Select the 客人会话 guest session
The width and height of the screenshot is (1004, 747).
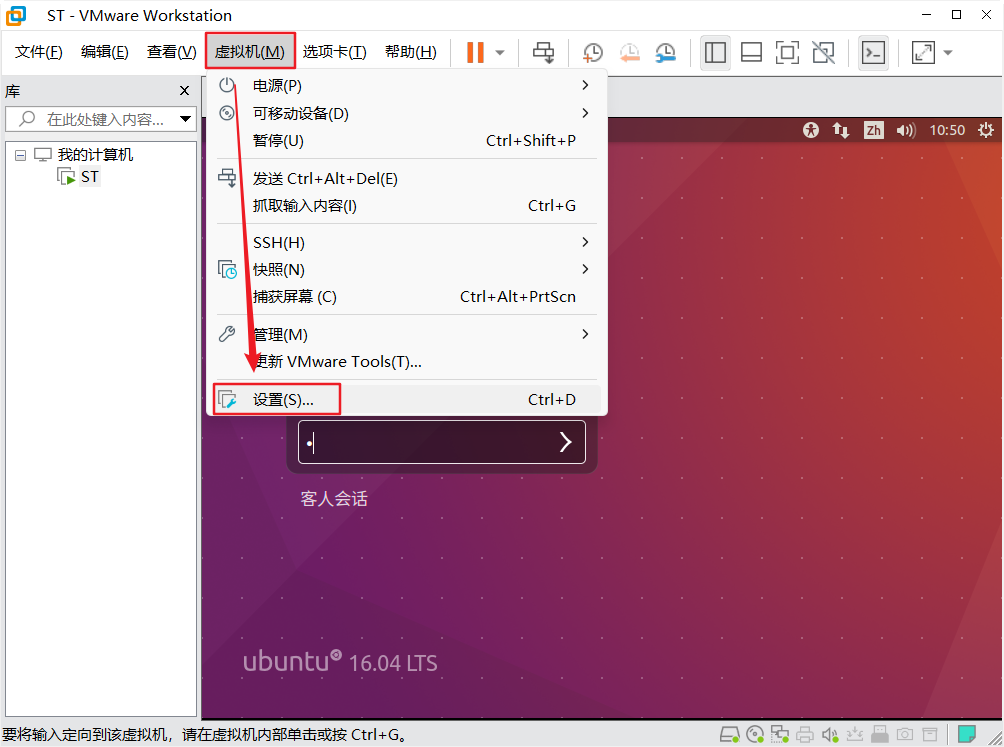coord(334,499)
